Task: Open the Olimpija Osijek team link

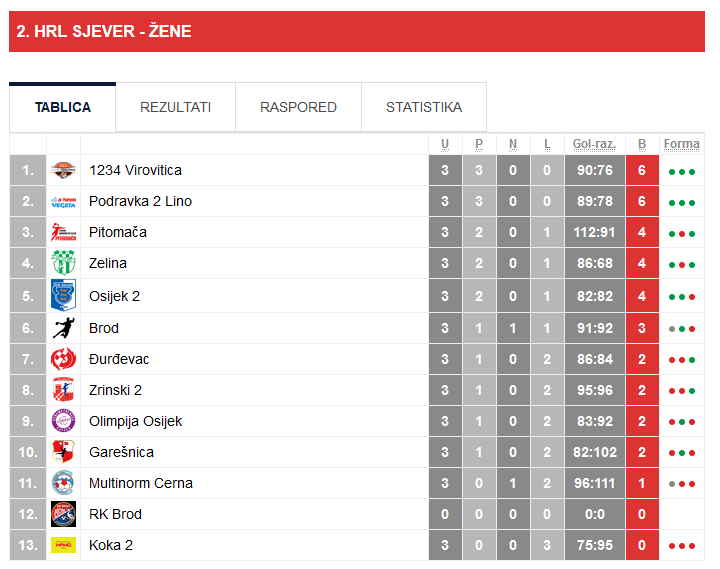Action: tap(135, 421)
